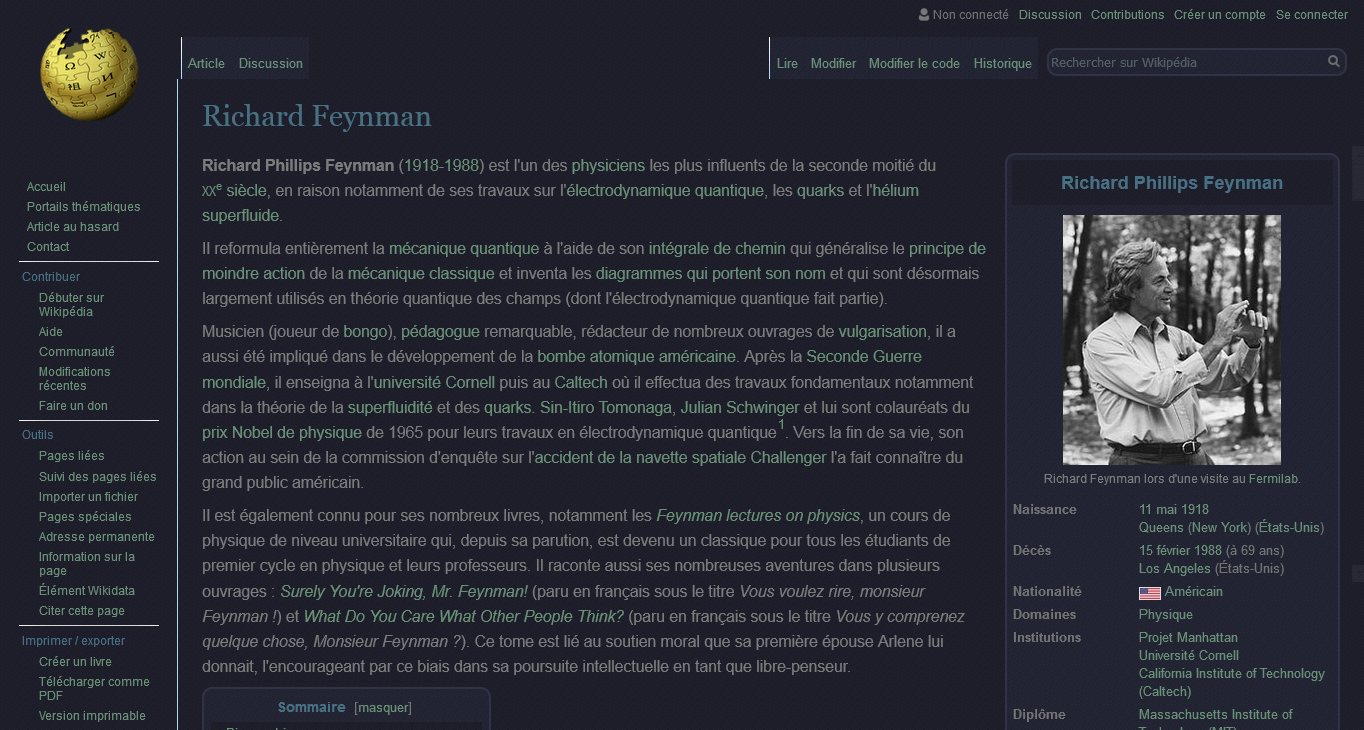Collapse the Imprimer / exporter sidebar section
The height and width of the screenshot is (730, 1364).
tap(74, 641)
